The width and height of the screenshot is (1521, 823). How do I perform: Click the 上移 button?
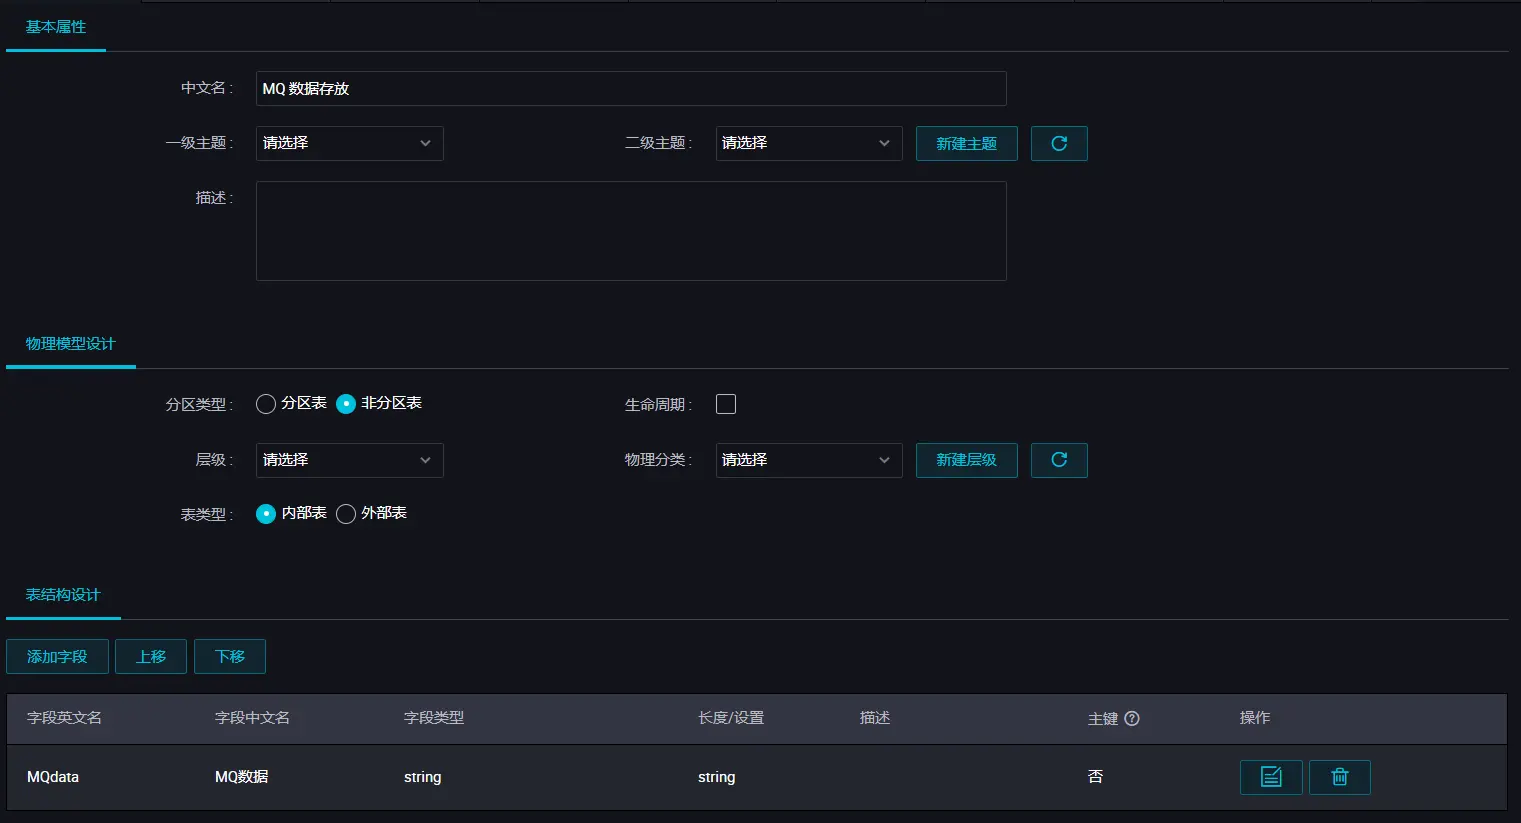150,656
